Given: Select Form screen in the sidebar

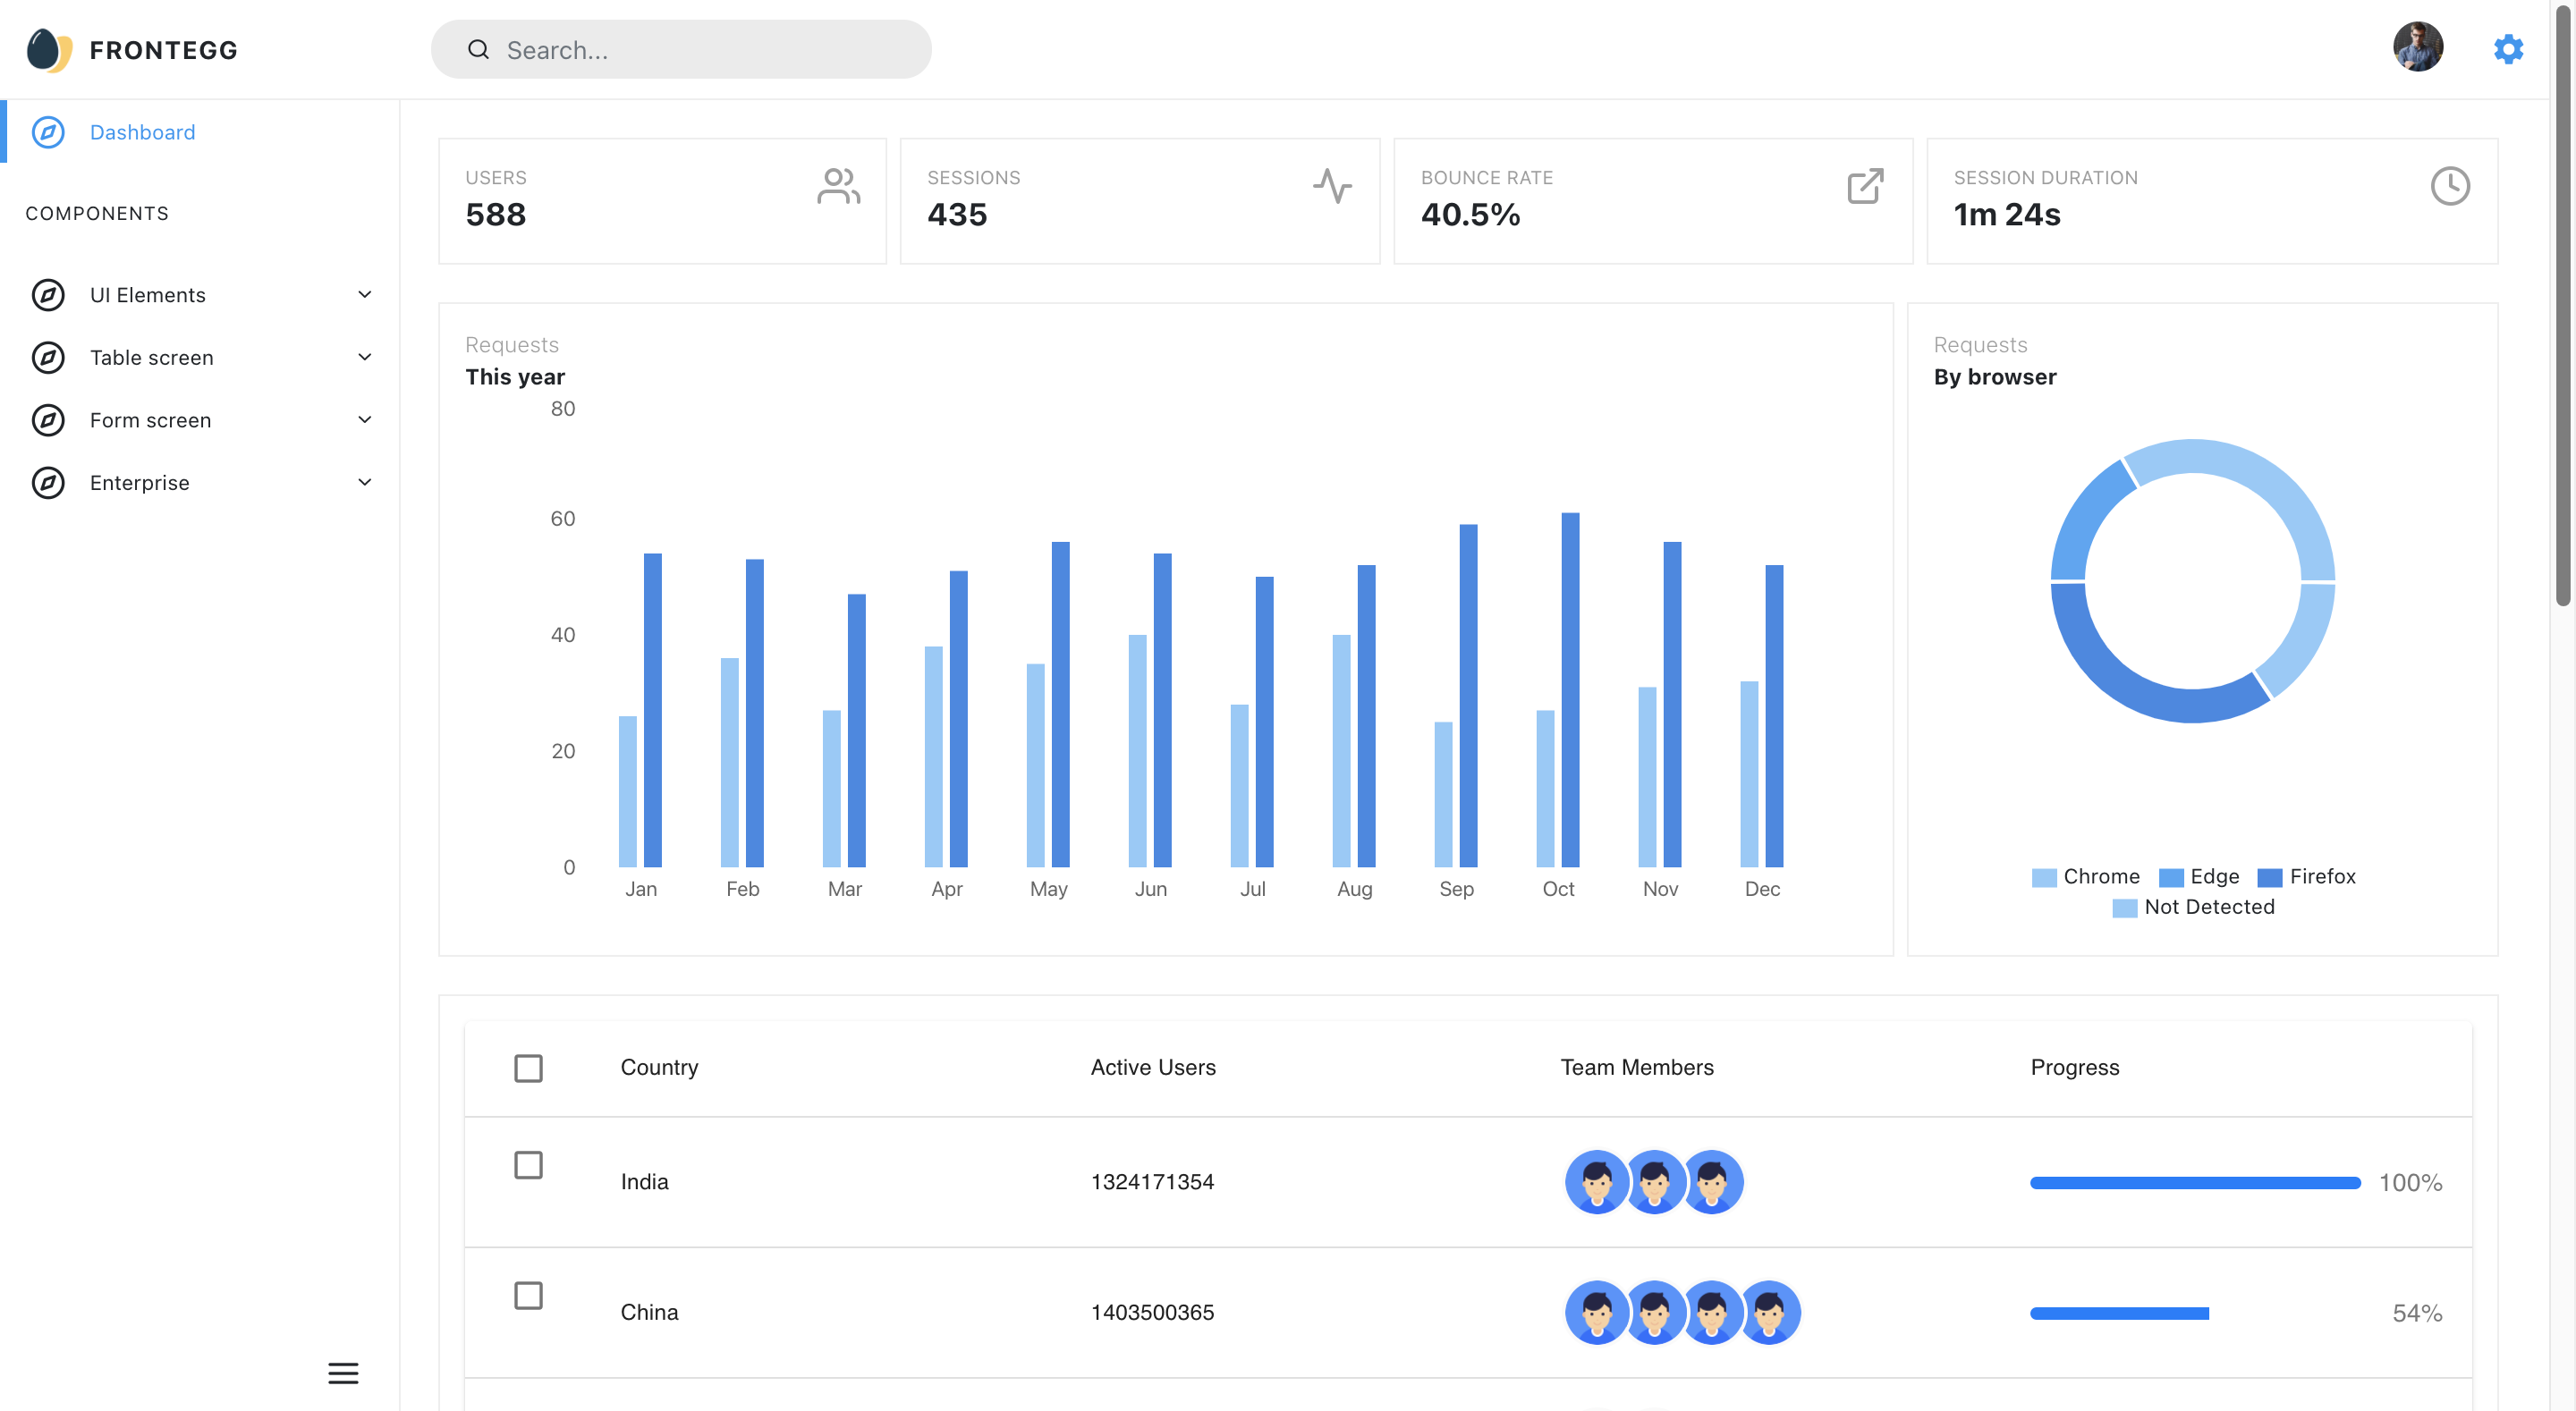Looking at the screenshot, I should click(x=150, y=420).
